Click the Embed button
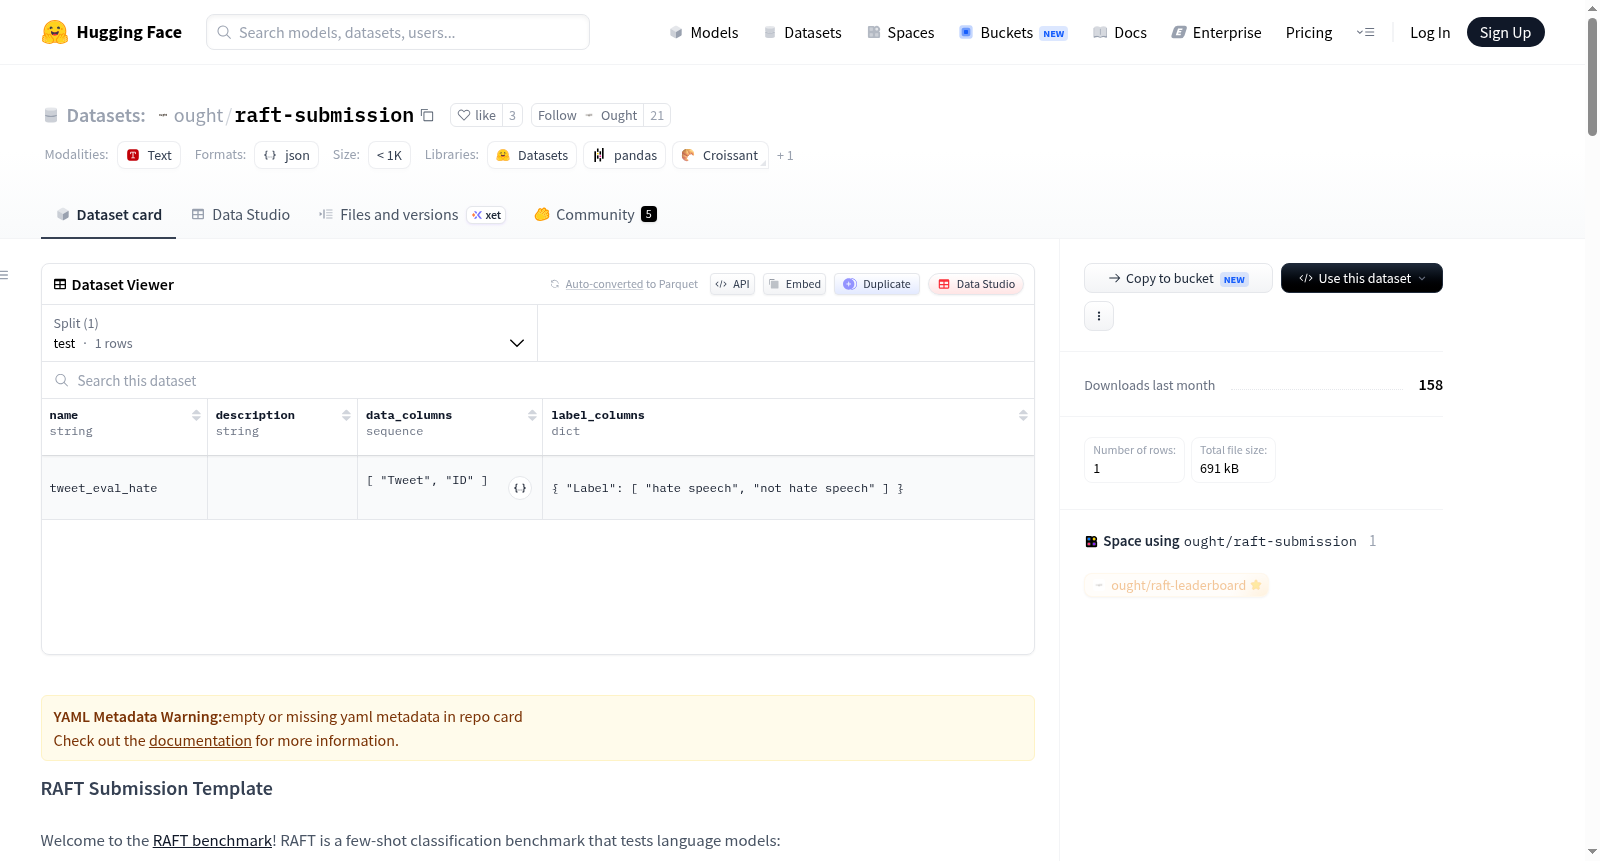The height and width of the screenshot is (861, 1600). [x=795, y=284]
